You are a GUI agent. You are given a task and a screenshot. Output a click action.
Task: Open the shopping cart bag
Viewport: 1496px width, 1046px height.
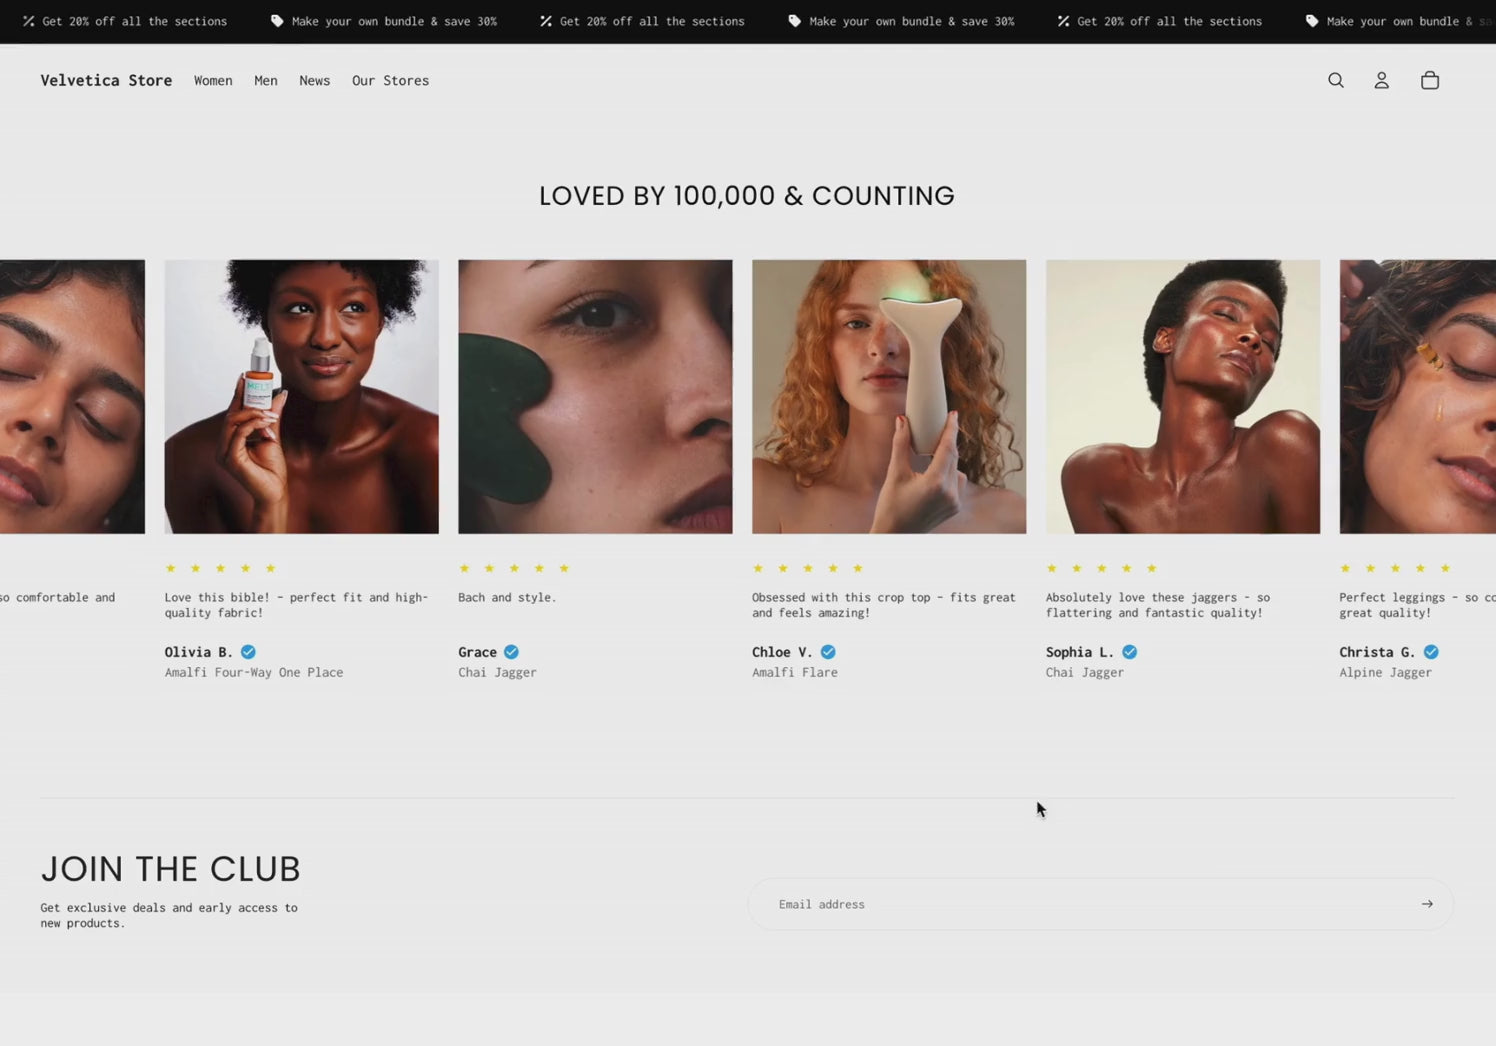tap(1430, 80)
